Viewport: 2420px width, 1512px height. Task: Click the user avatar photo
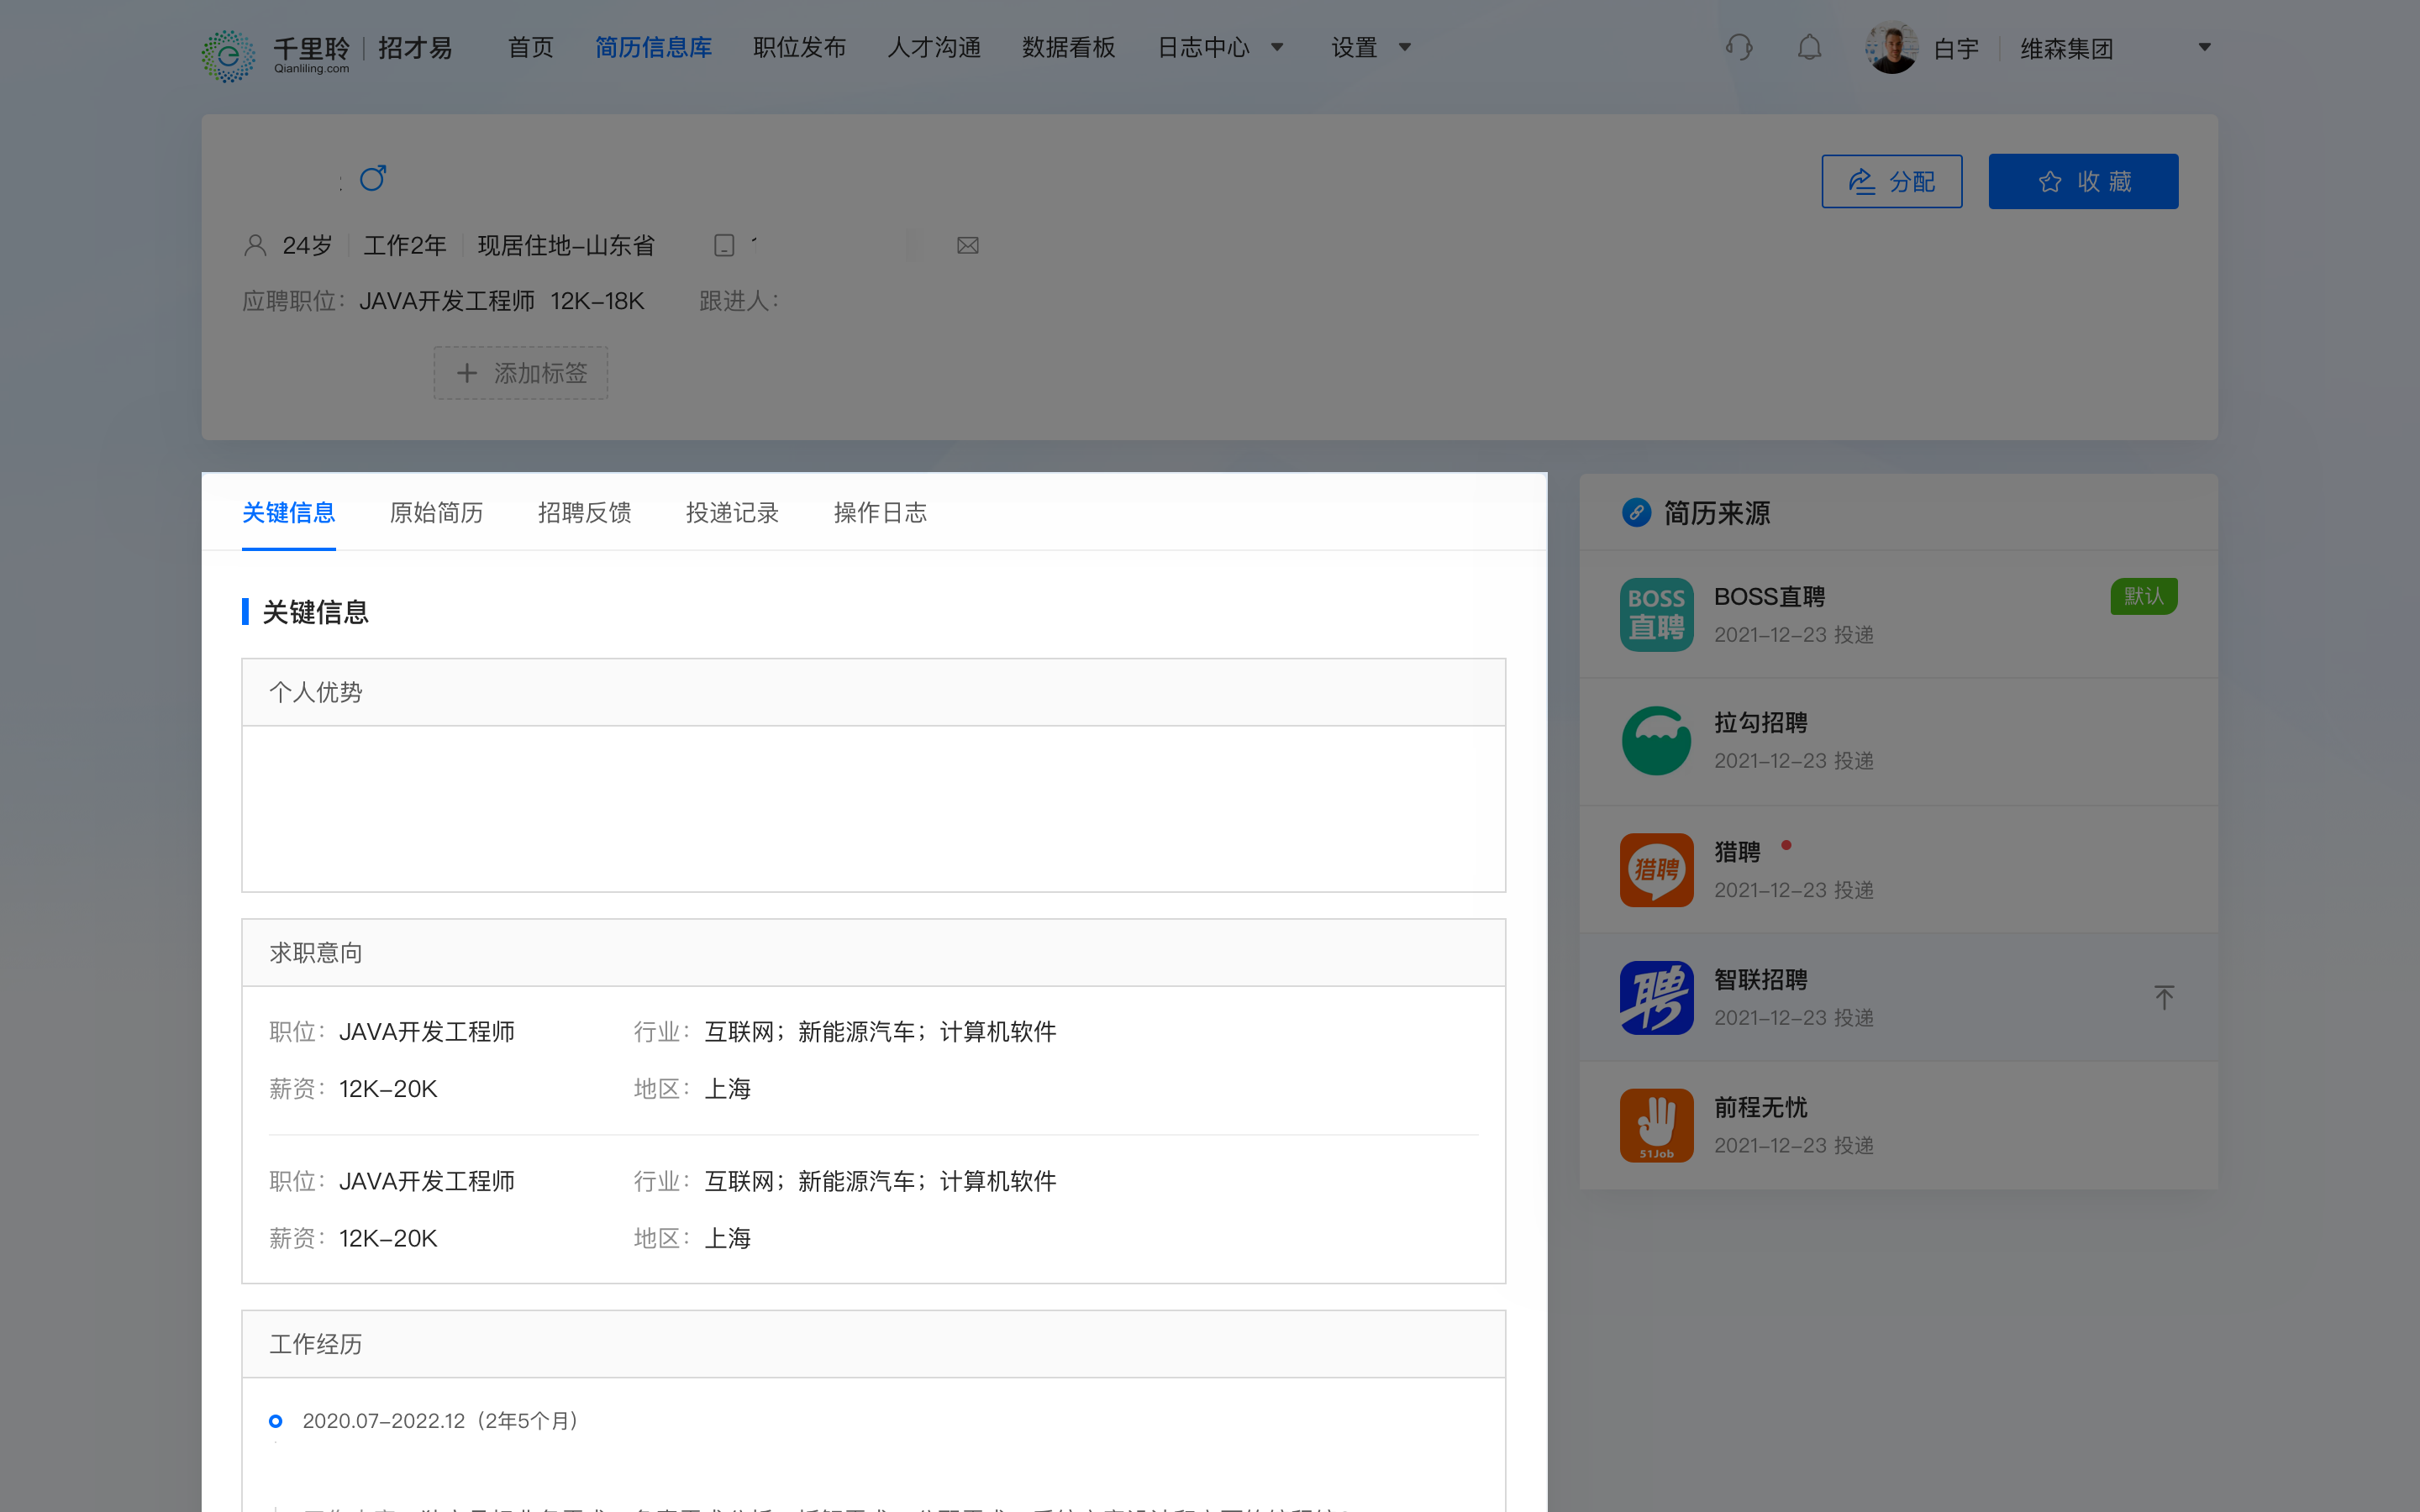point(1892,48)
